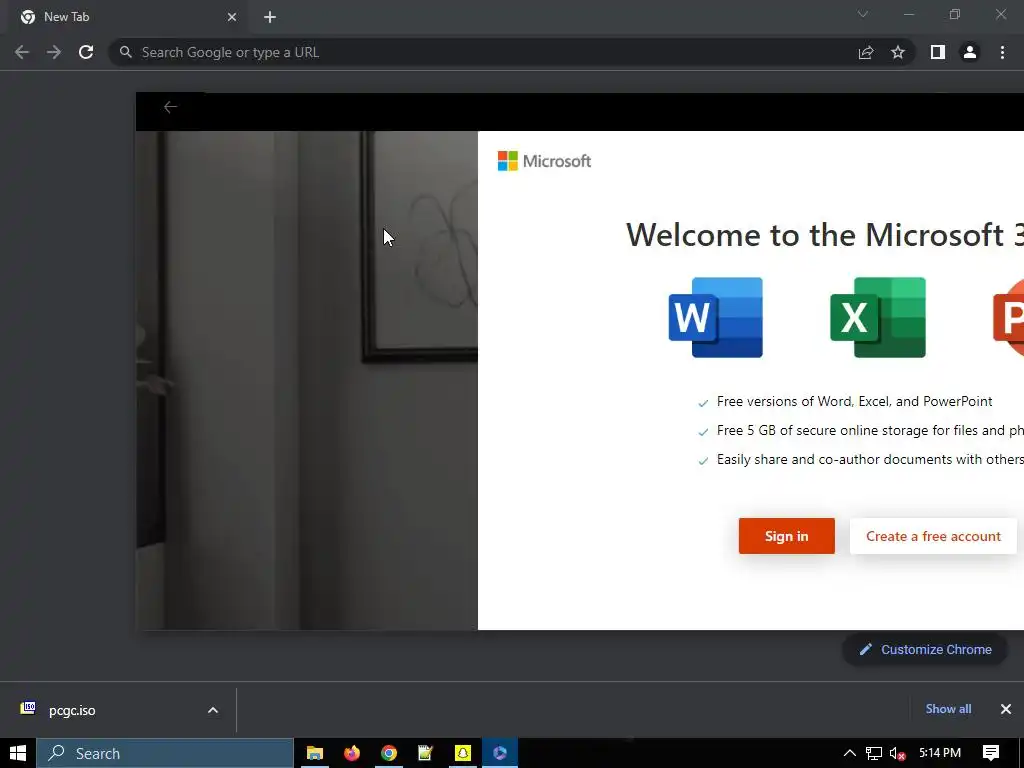This screenshot has width=1024, height=768.
Task: Expand the pcgc.iso download options chevron
Action: coord(213,710)
